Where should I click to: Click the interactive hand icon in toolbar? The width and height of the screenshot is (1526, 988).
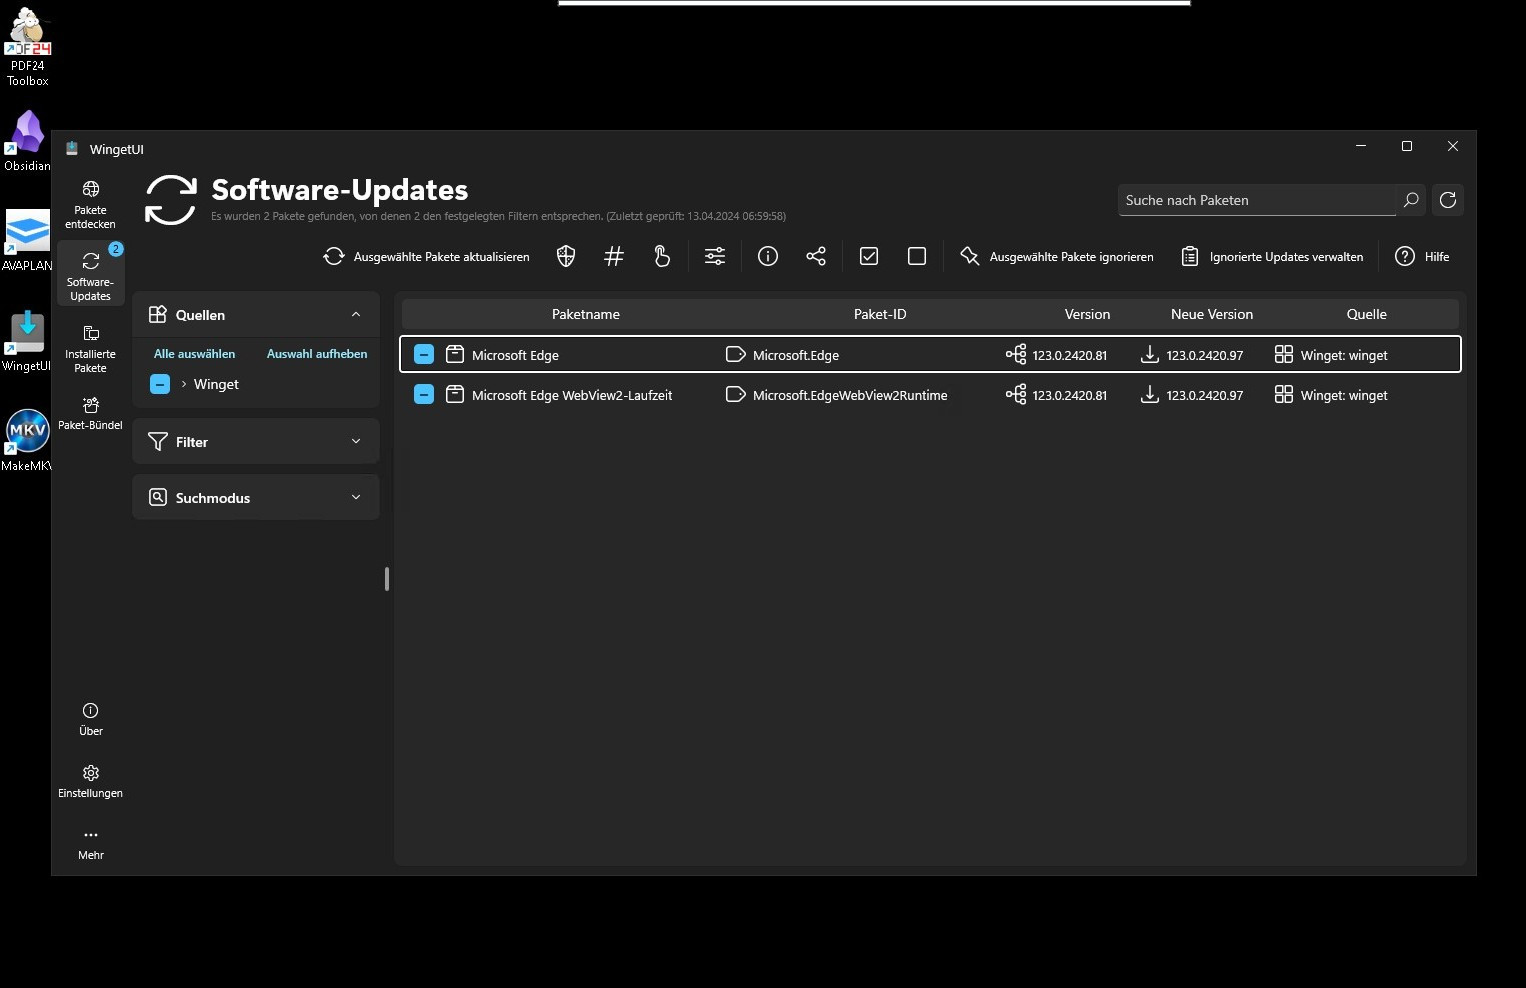tap(662, 257)
